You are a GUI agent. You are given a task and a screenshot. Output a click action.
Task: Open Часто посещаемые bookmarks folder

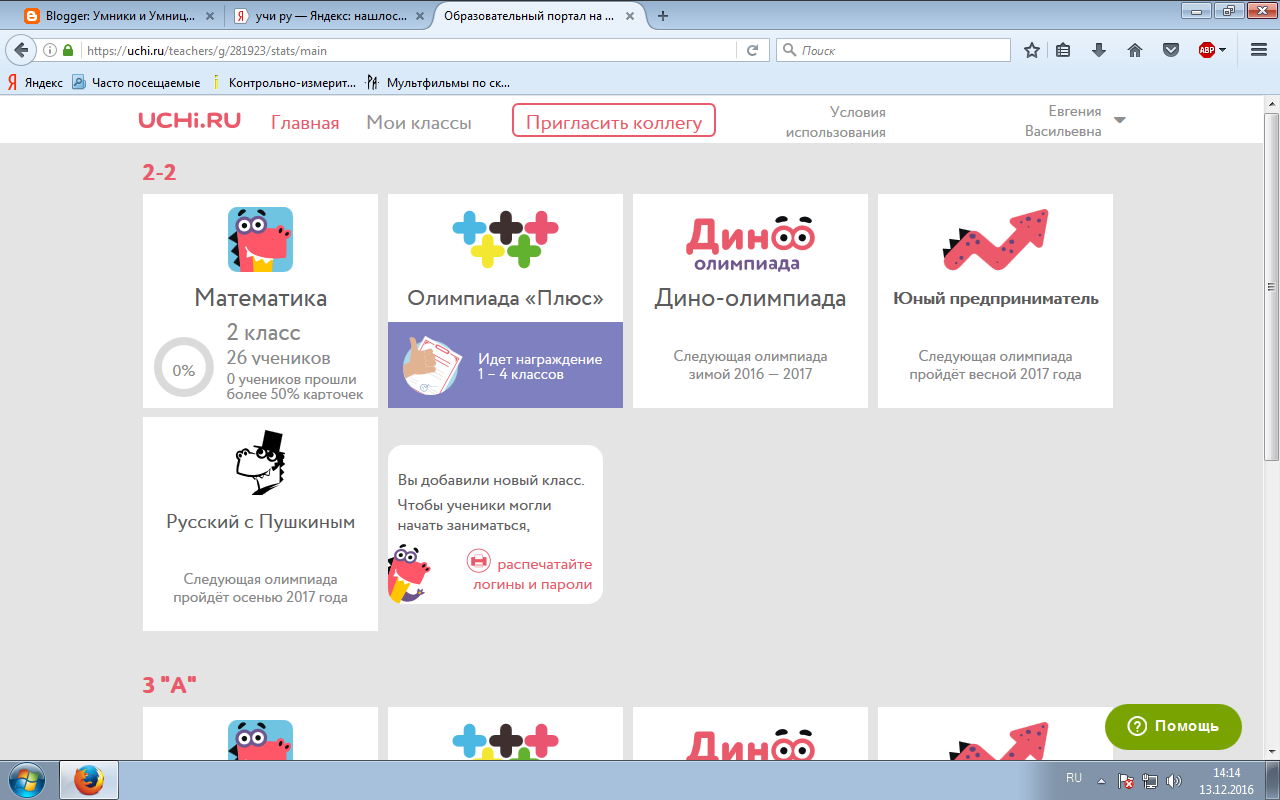point(136,83)
